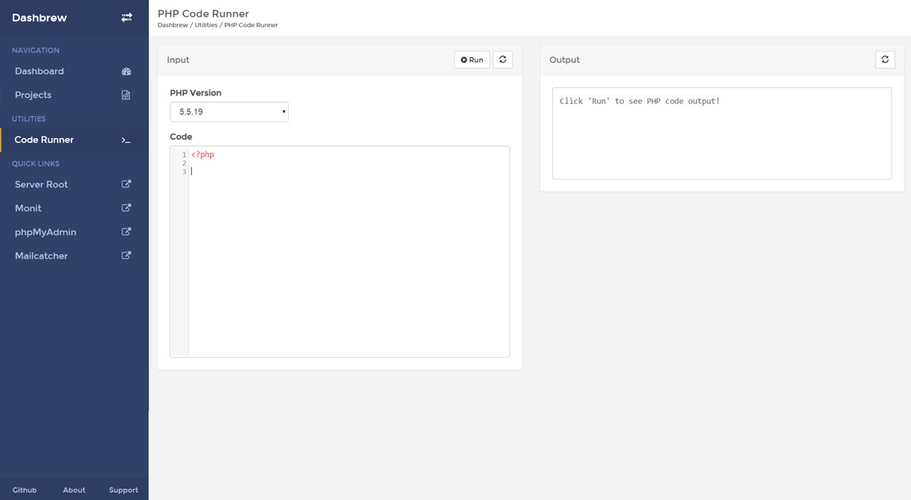This screenshot has width=911, height=500.
Task: Open the PHP Version dropdown
Action: (x=229, y=112)
